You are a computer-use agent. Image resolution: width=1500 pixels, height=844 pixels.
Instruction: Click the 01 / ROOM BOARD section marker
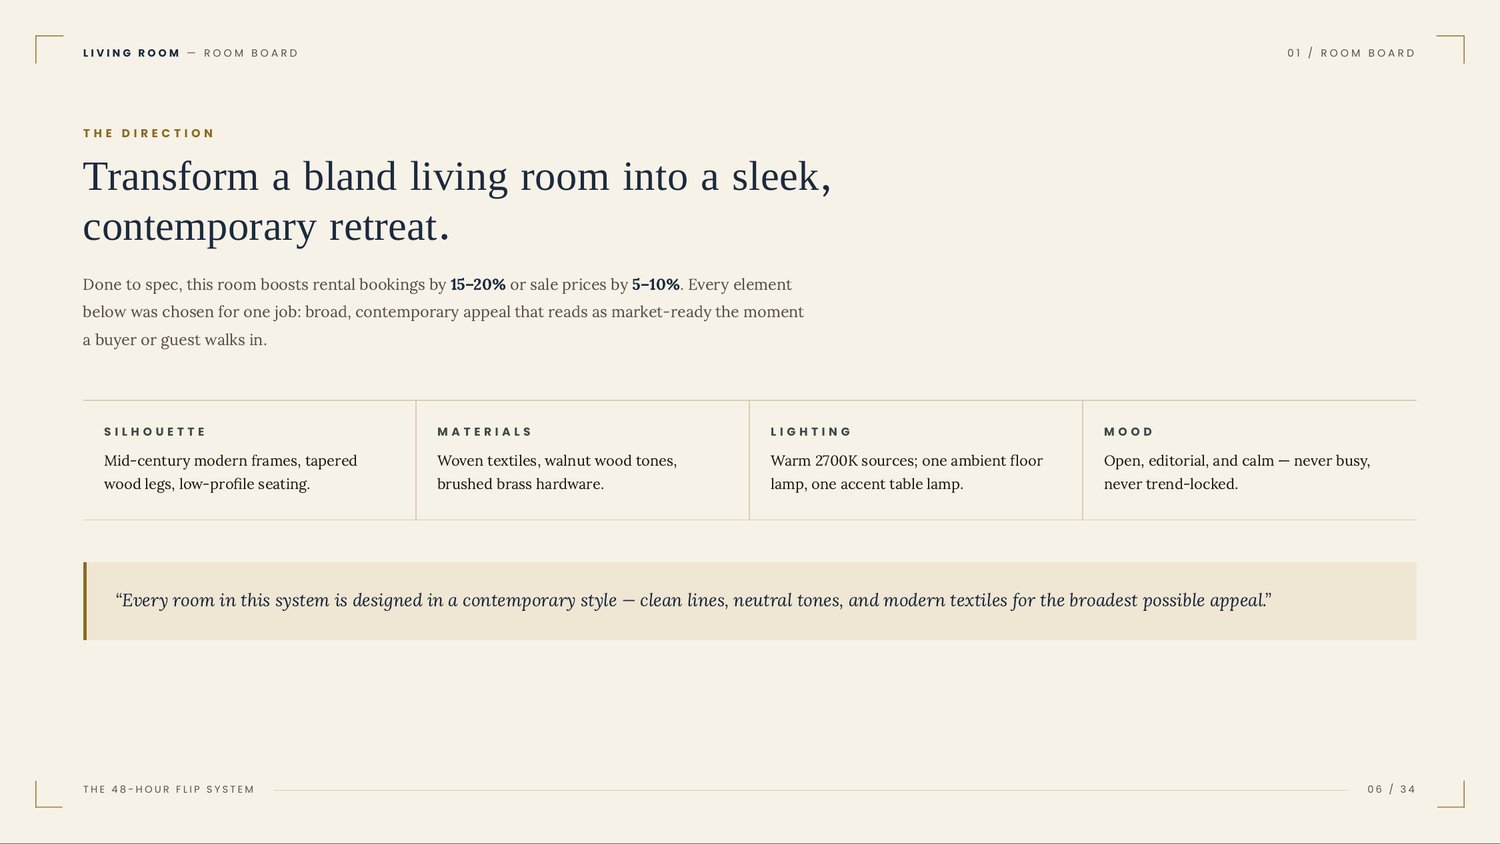(x=1351, y=53)
